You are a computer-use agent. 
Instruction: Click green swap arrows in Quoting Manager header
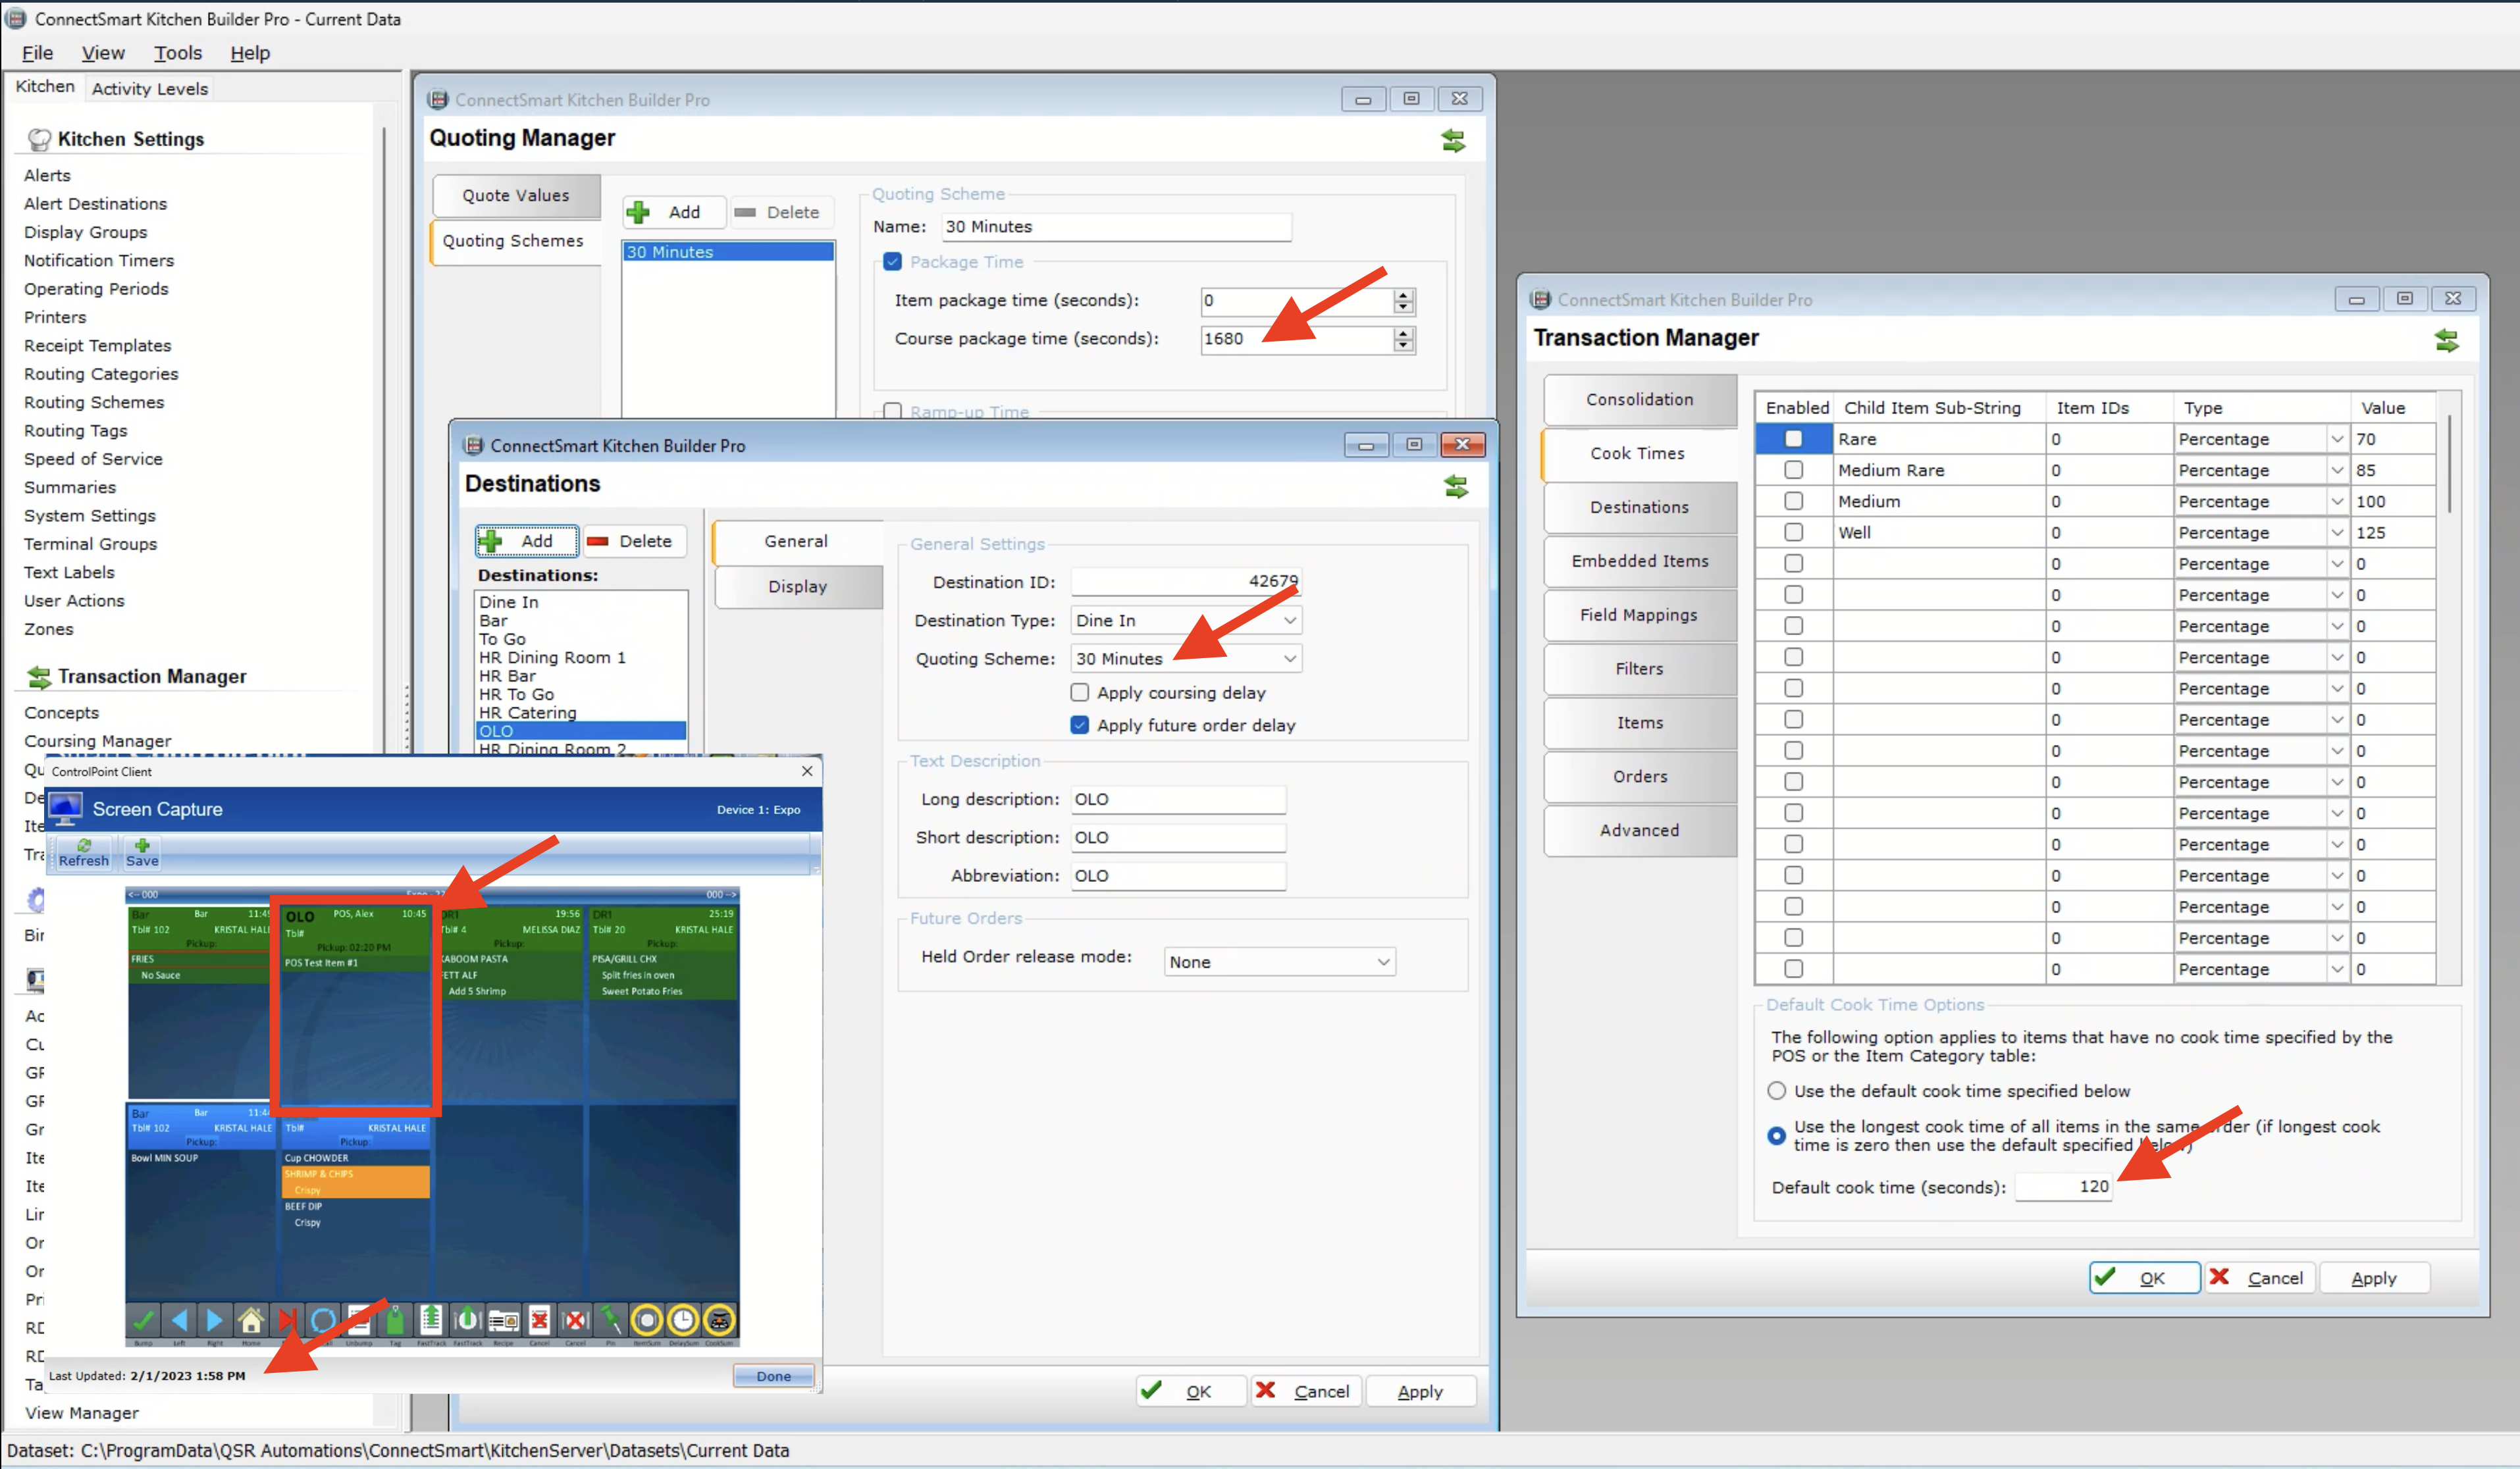[x=1453, y=140]
